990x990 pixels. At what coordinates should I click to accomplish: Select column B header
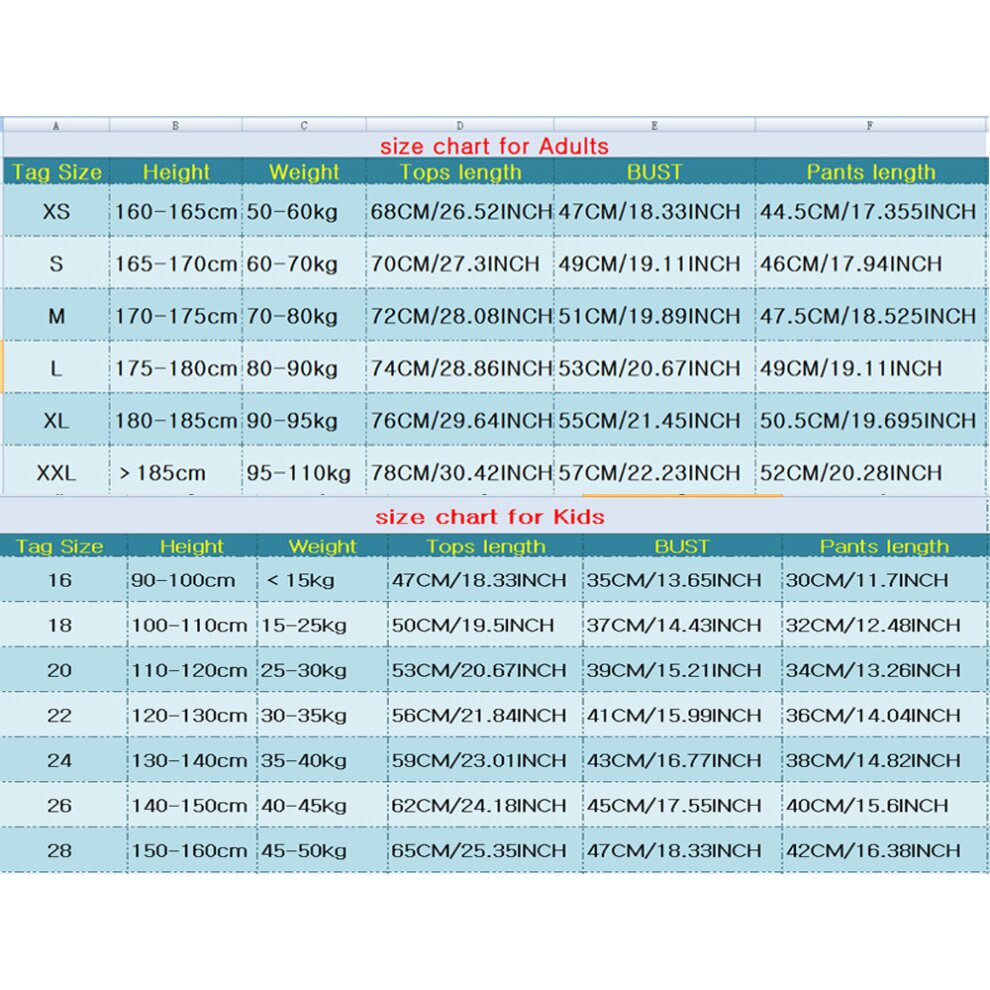coord(176,125)
